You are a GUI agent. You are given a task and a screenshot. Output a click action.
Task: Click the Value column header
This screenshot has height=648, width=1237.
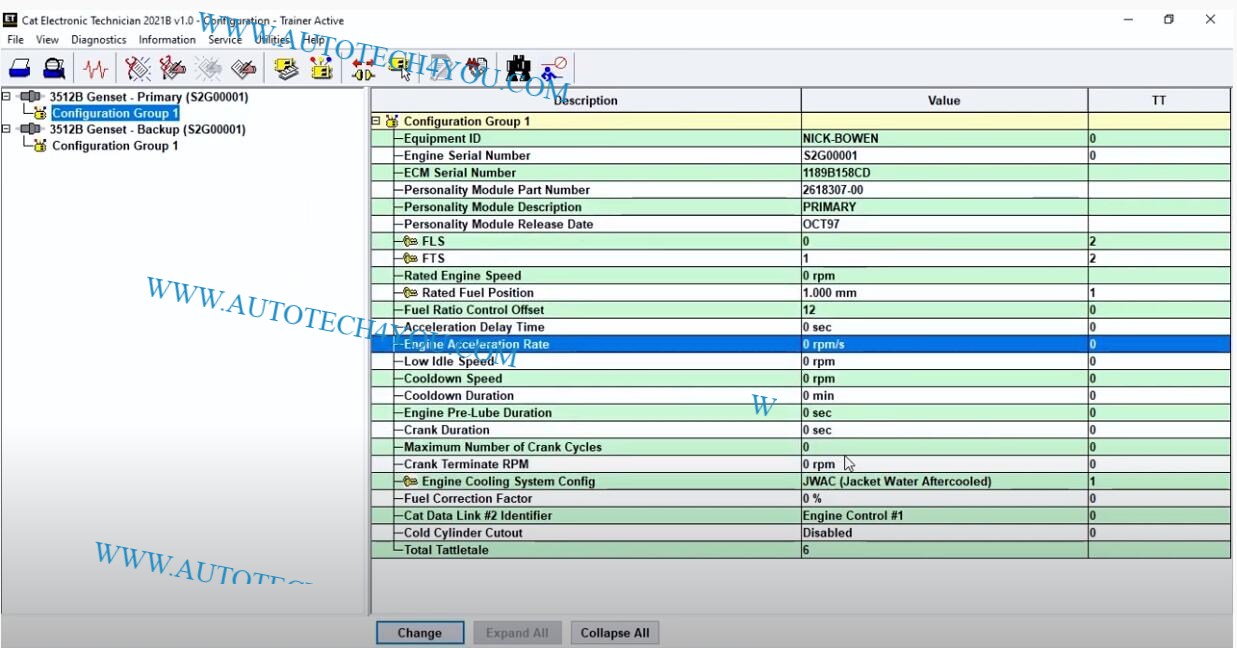(x=943, y=100)
